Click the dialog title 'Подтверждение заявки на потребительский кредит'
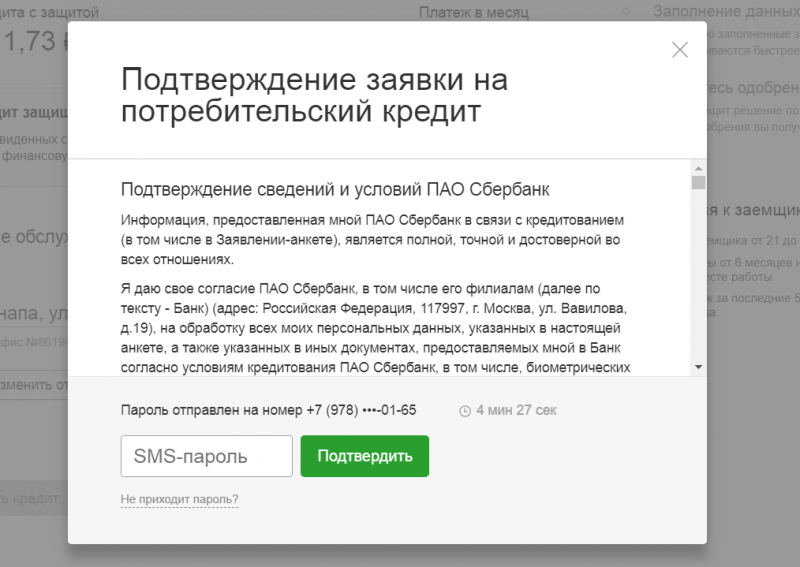 [x=314, y=95]
